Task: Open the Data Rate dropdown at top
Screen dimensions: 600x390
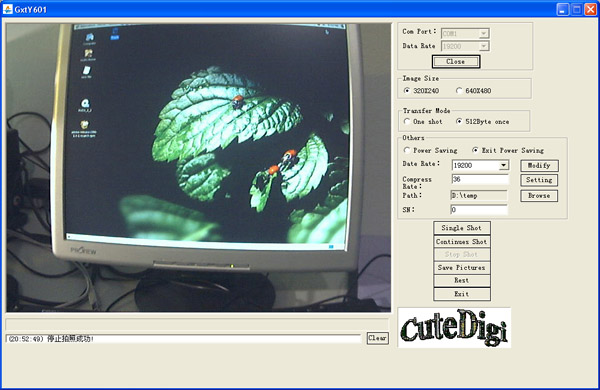Action: coord(484,46)
